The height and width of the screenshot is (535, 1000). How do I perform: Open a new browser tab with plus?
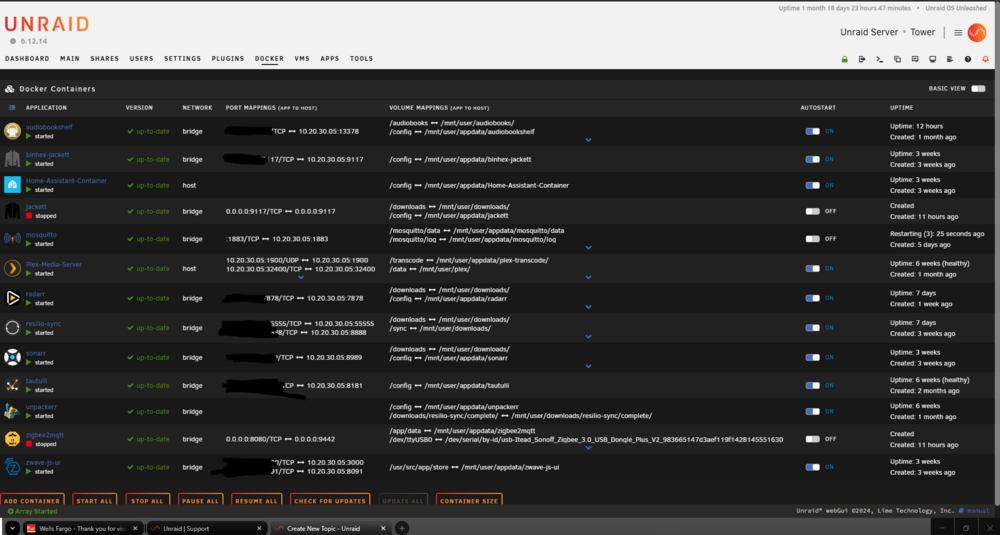click(402, 528)
